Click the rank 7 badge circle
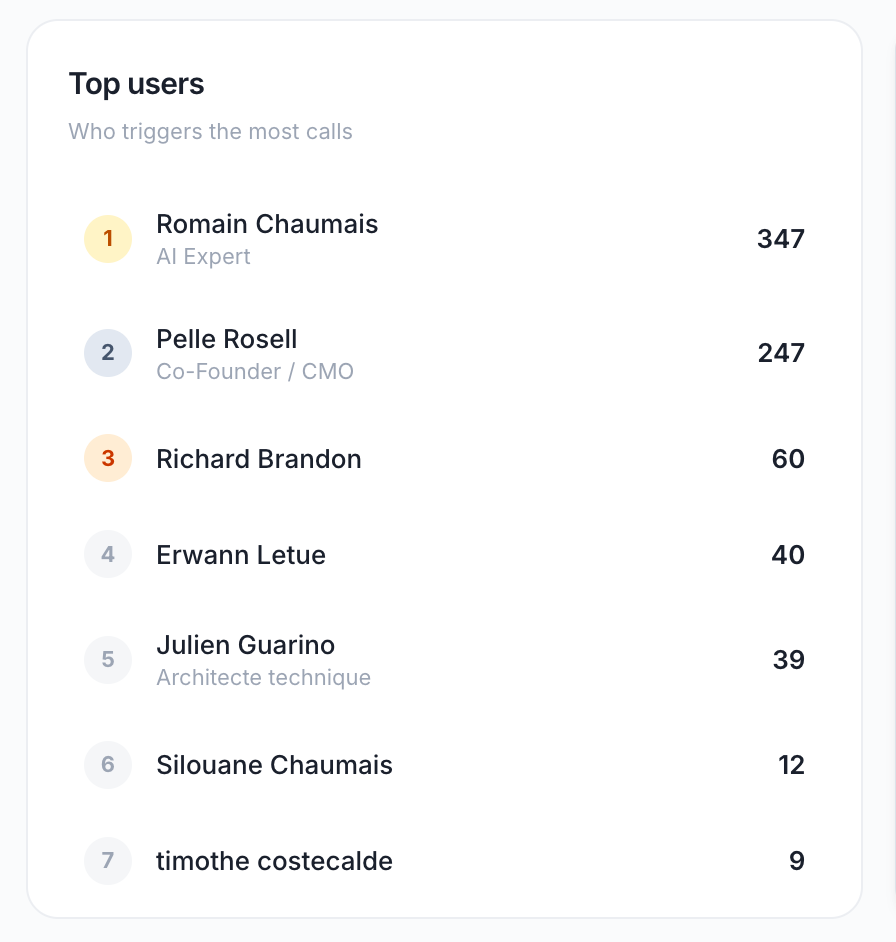896x942 pixels. click(108, 860)
